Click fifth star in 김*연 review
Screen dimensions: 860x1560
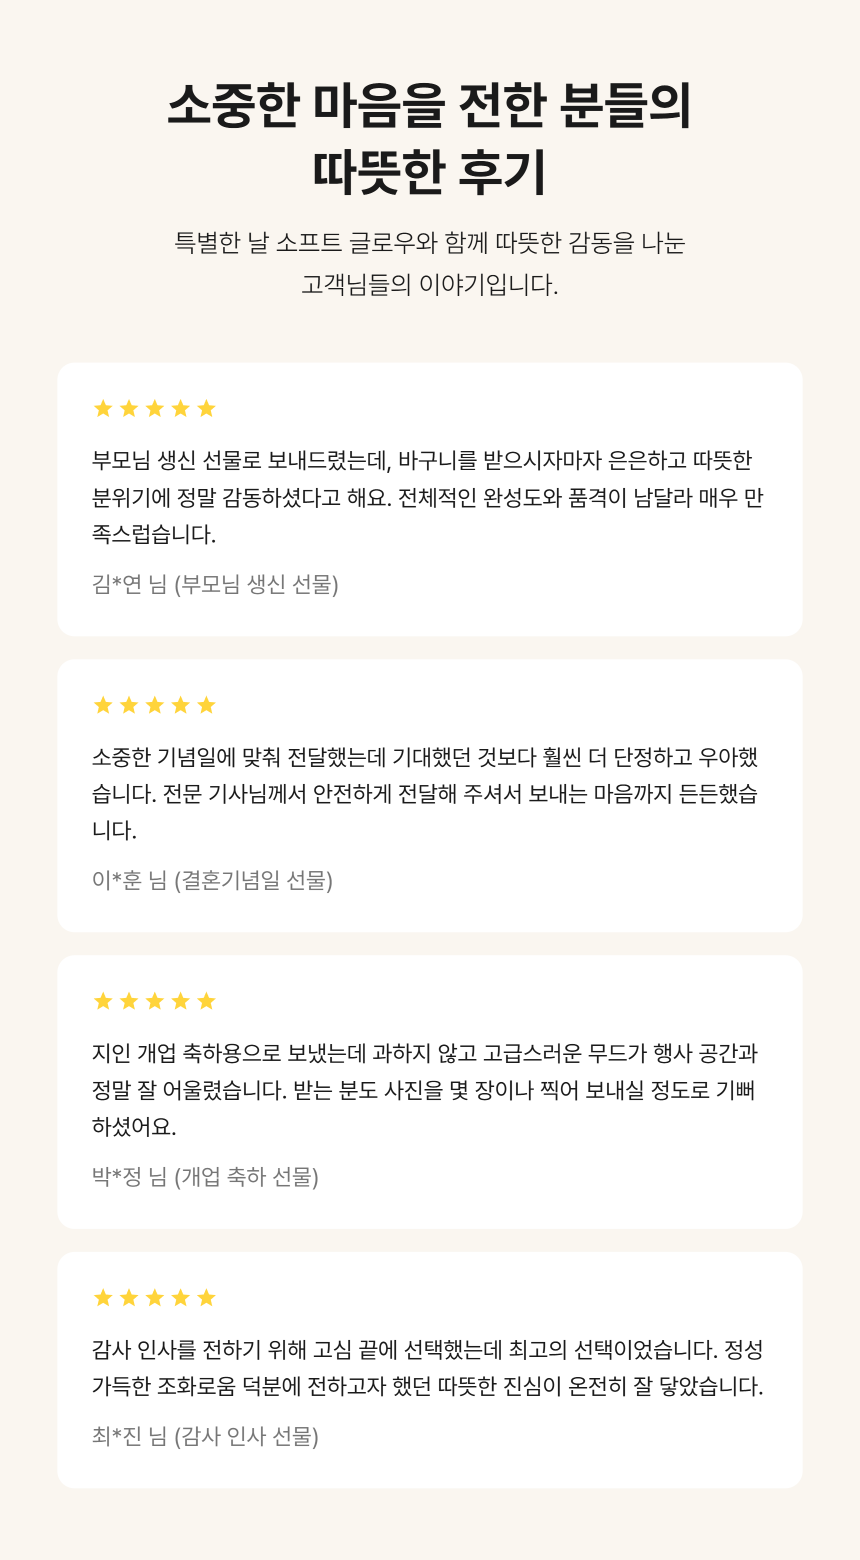[206, 408]
